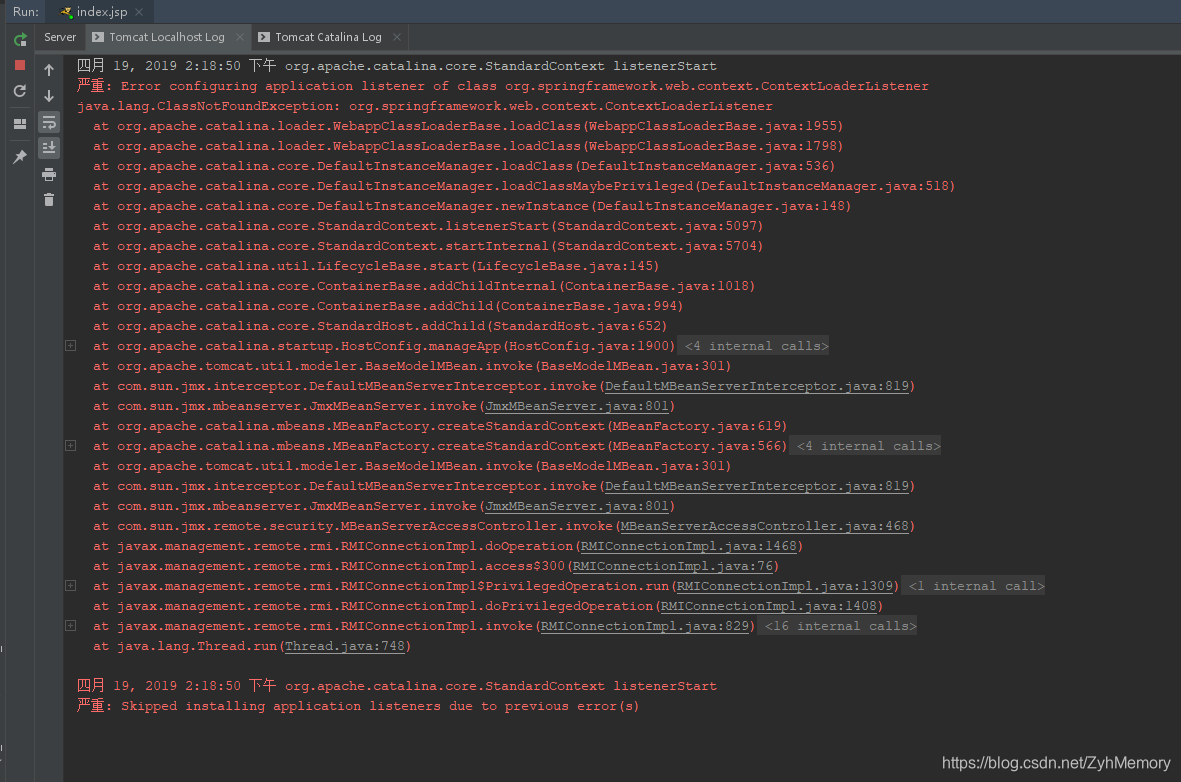Click the Down stack trace arrow

(49, 96)
